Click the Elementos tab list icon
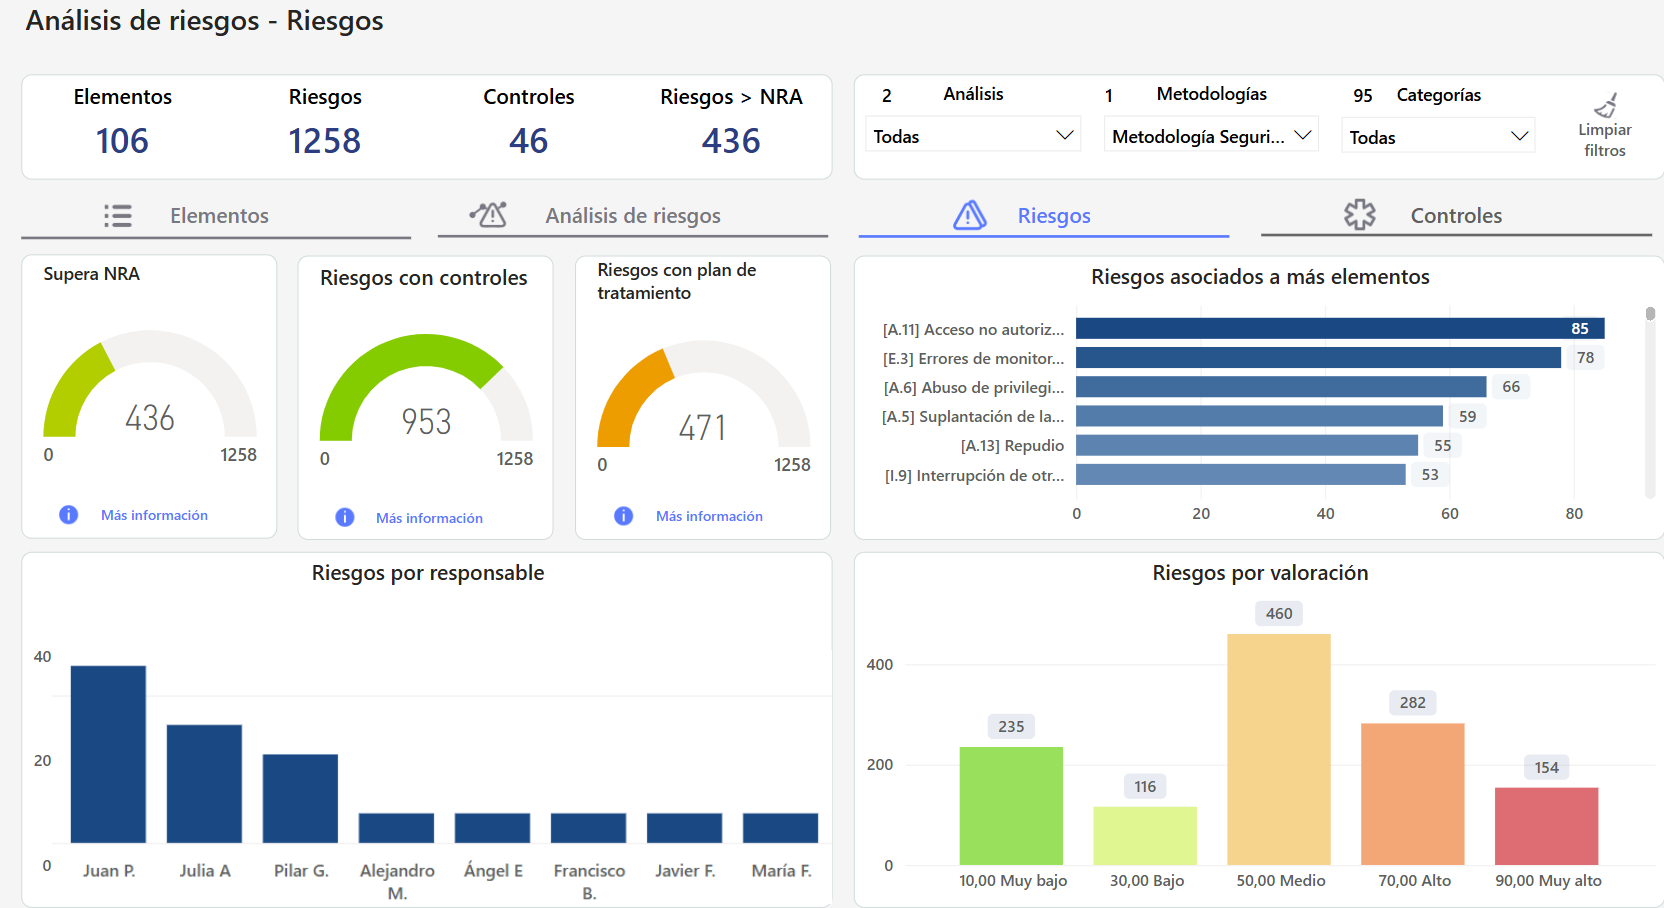1664x908 pixels. click(118, 216)
